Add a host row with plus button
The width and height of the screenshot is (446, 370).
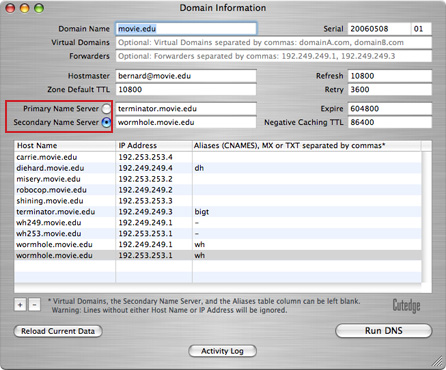20,305
